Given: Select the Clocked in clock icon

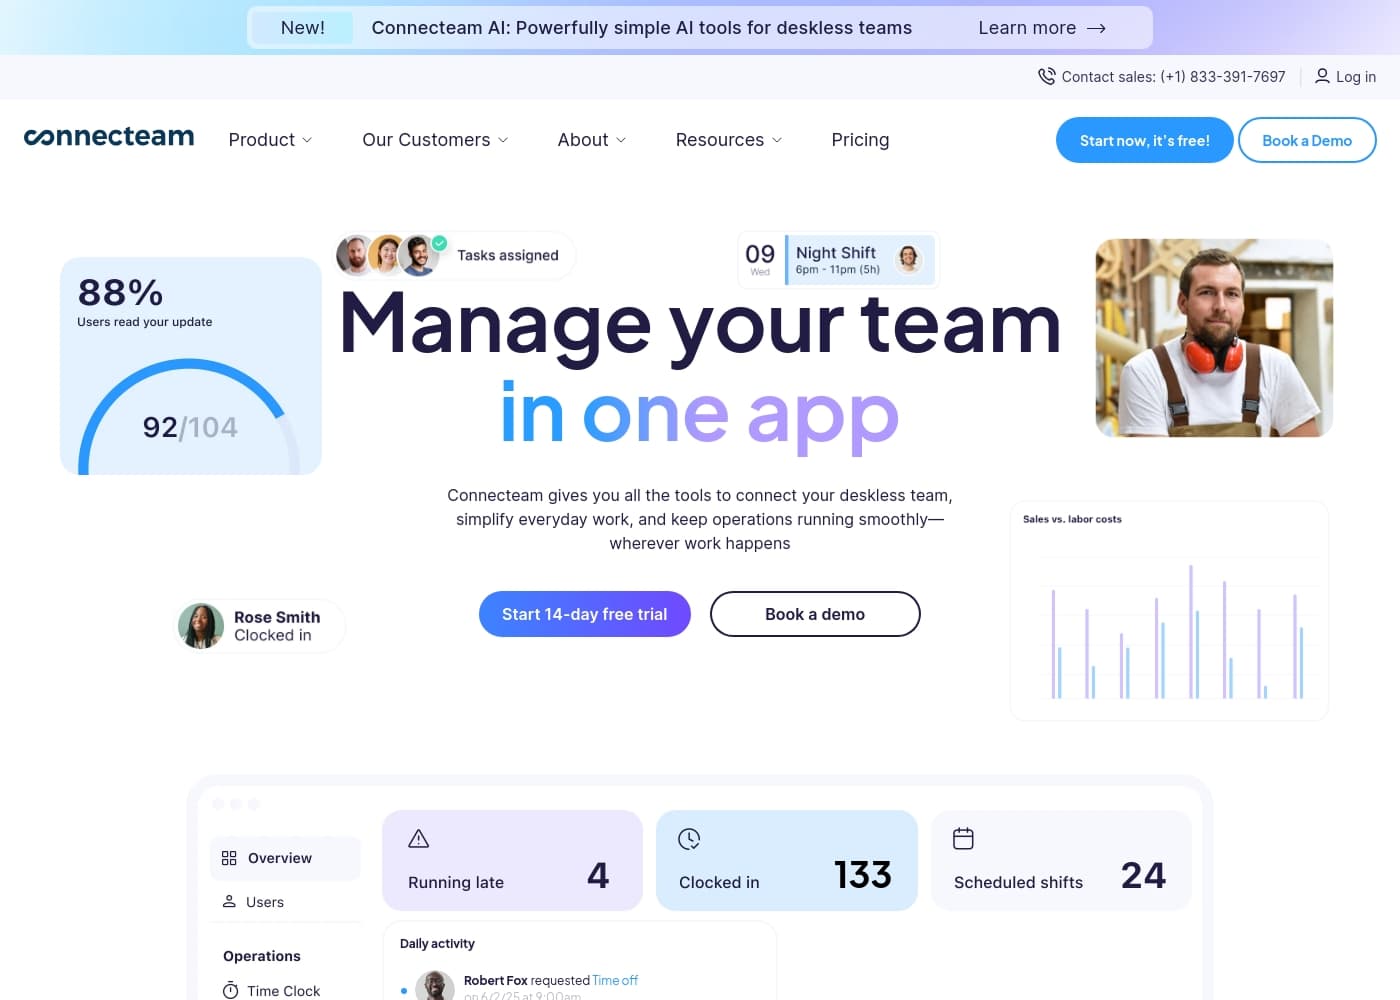Looking at the screenshot, I should 689,839.
